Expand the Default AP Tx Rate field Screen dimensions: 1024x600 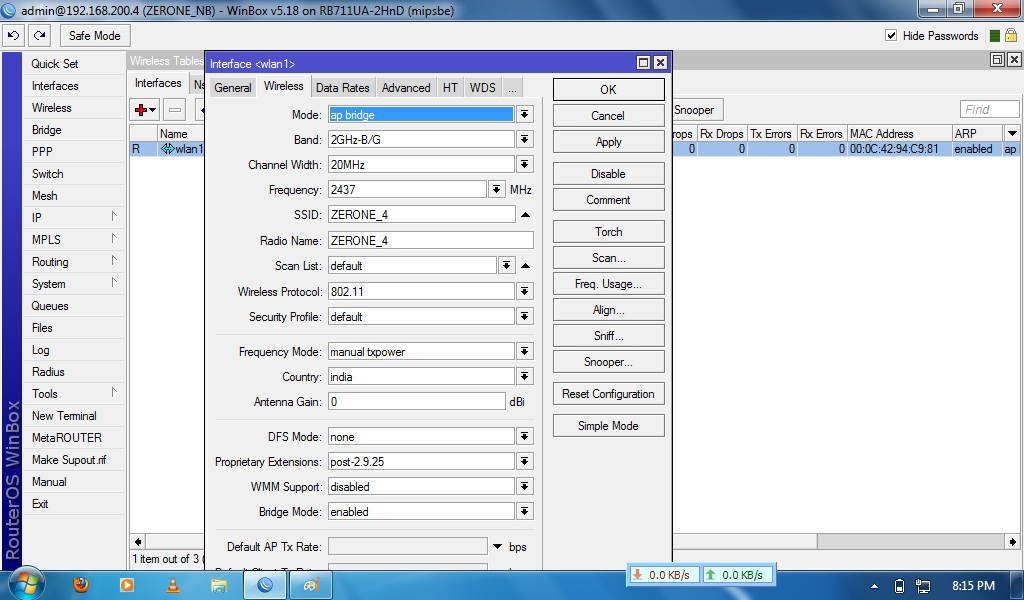click(498, 546)
